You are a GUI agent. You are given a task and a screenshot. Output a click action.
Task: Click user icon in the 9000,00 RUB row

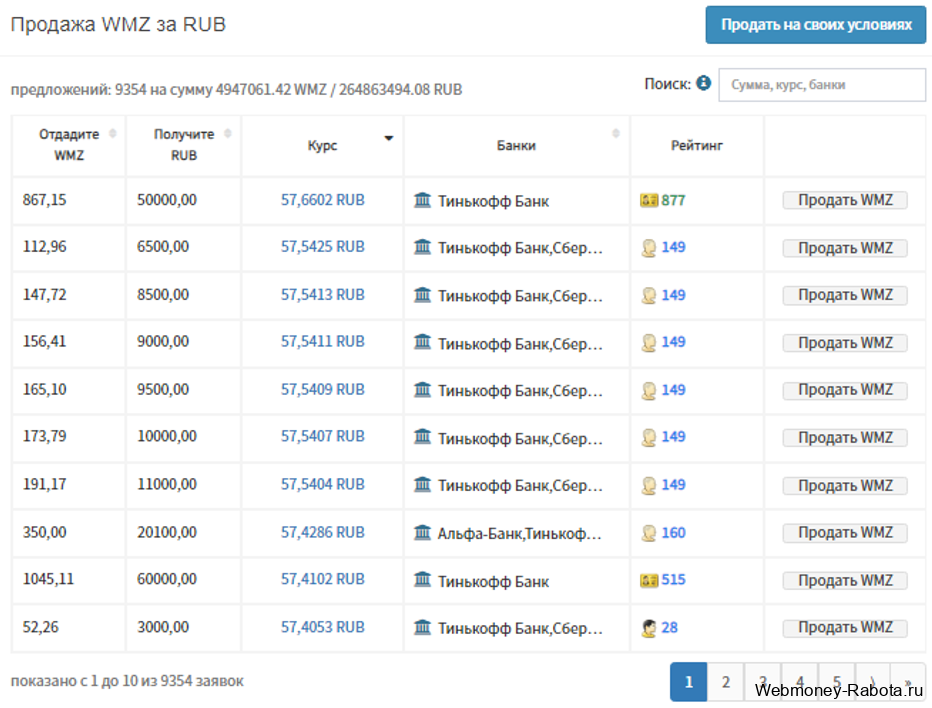click(648, 342)
